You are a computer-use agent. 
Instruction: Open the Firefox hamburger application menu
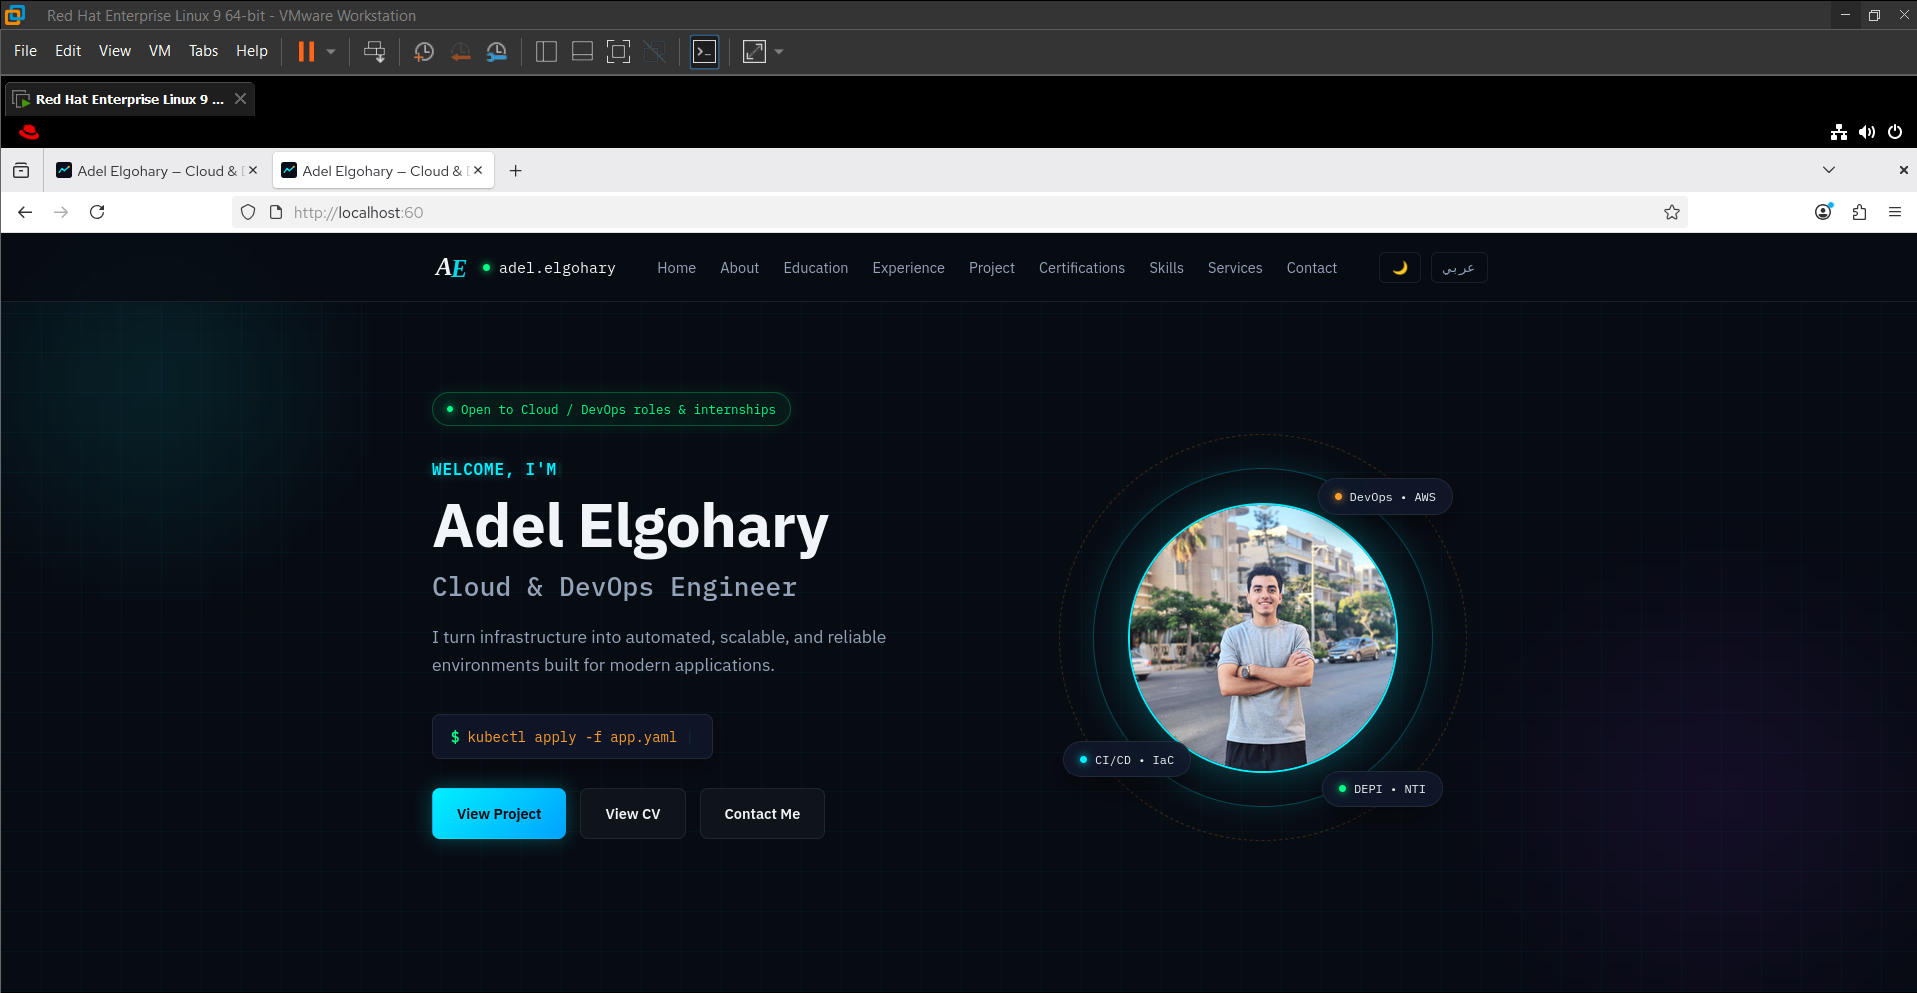coord(1895,212)
